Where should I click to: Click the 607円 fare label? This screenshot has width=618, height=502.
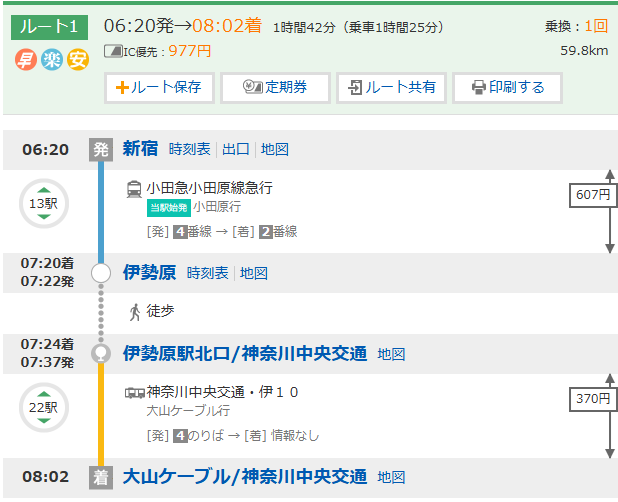tap(591, 194)
